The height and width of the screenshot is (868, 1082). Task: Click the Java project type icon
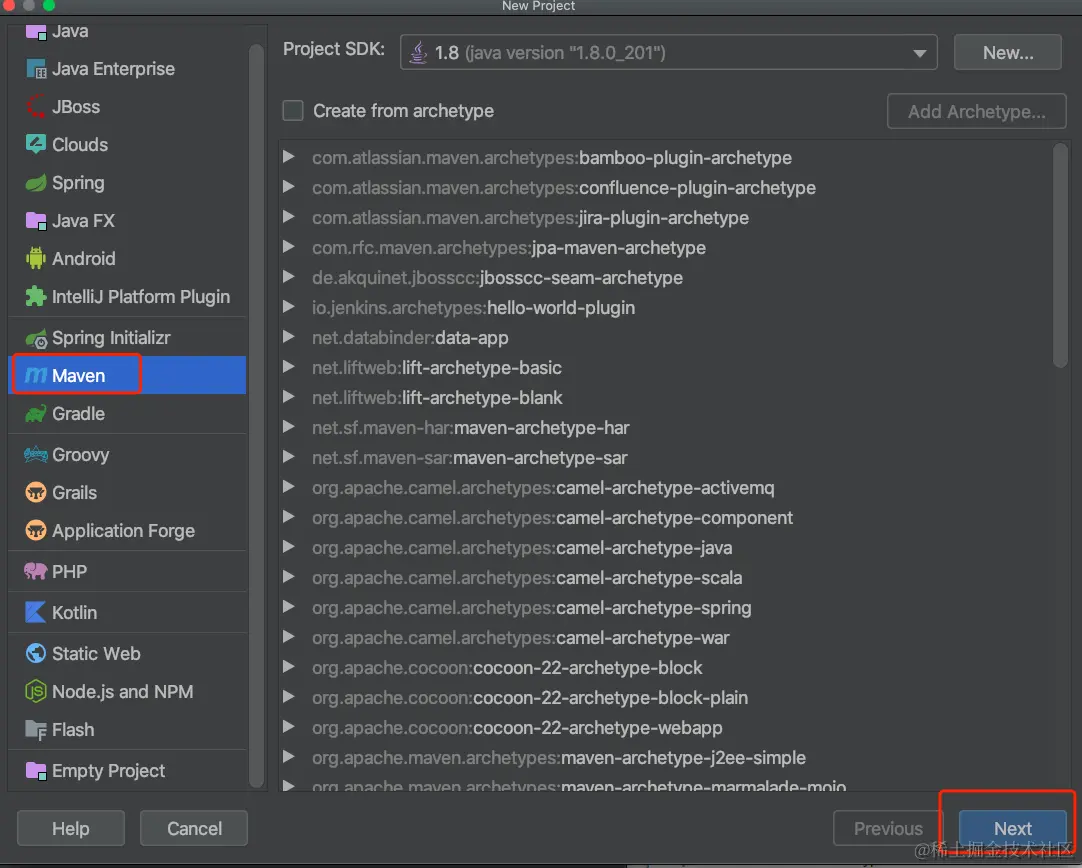[x=35, y=31]
